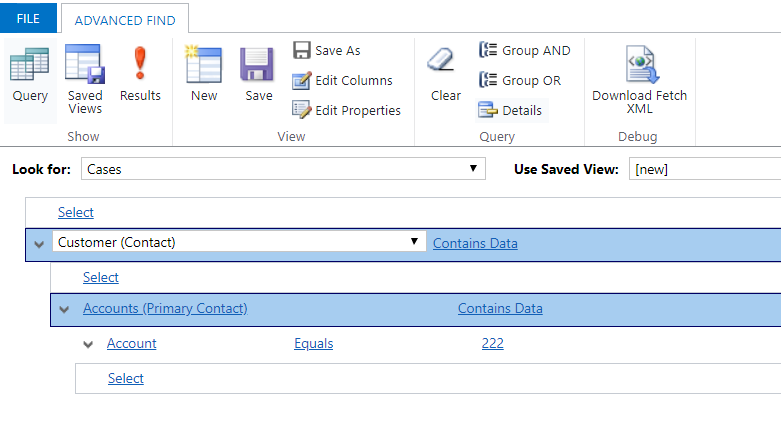Open Edit Columns
The height and width of the screenshot is (430, 781).
[x=342, y=80]
